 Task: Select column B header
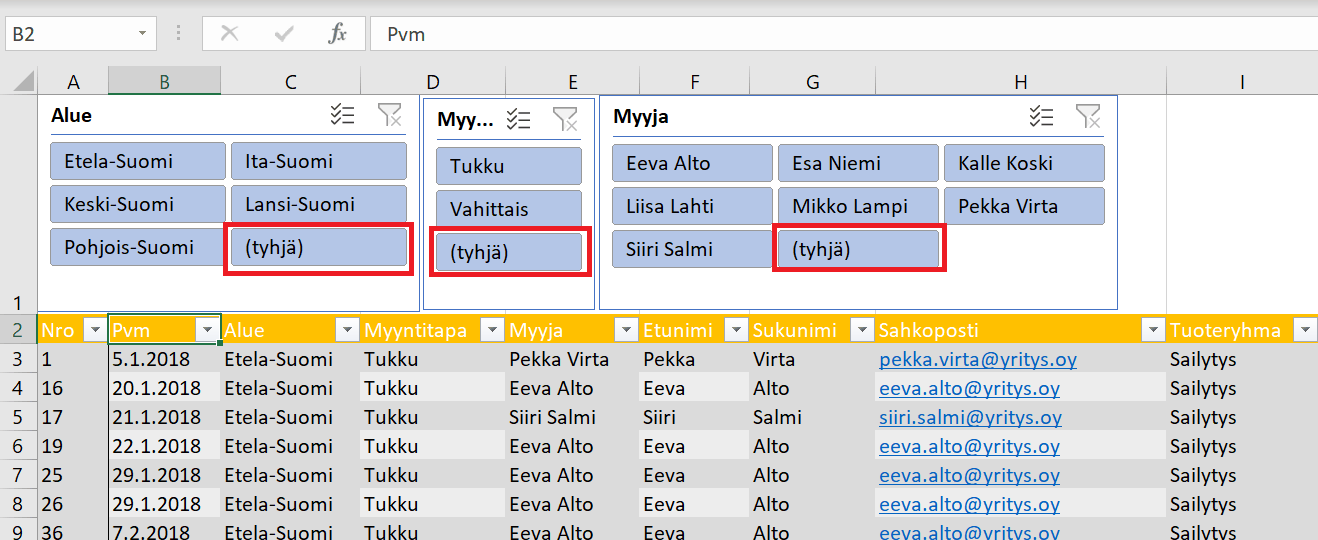[x=164, y=82]
